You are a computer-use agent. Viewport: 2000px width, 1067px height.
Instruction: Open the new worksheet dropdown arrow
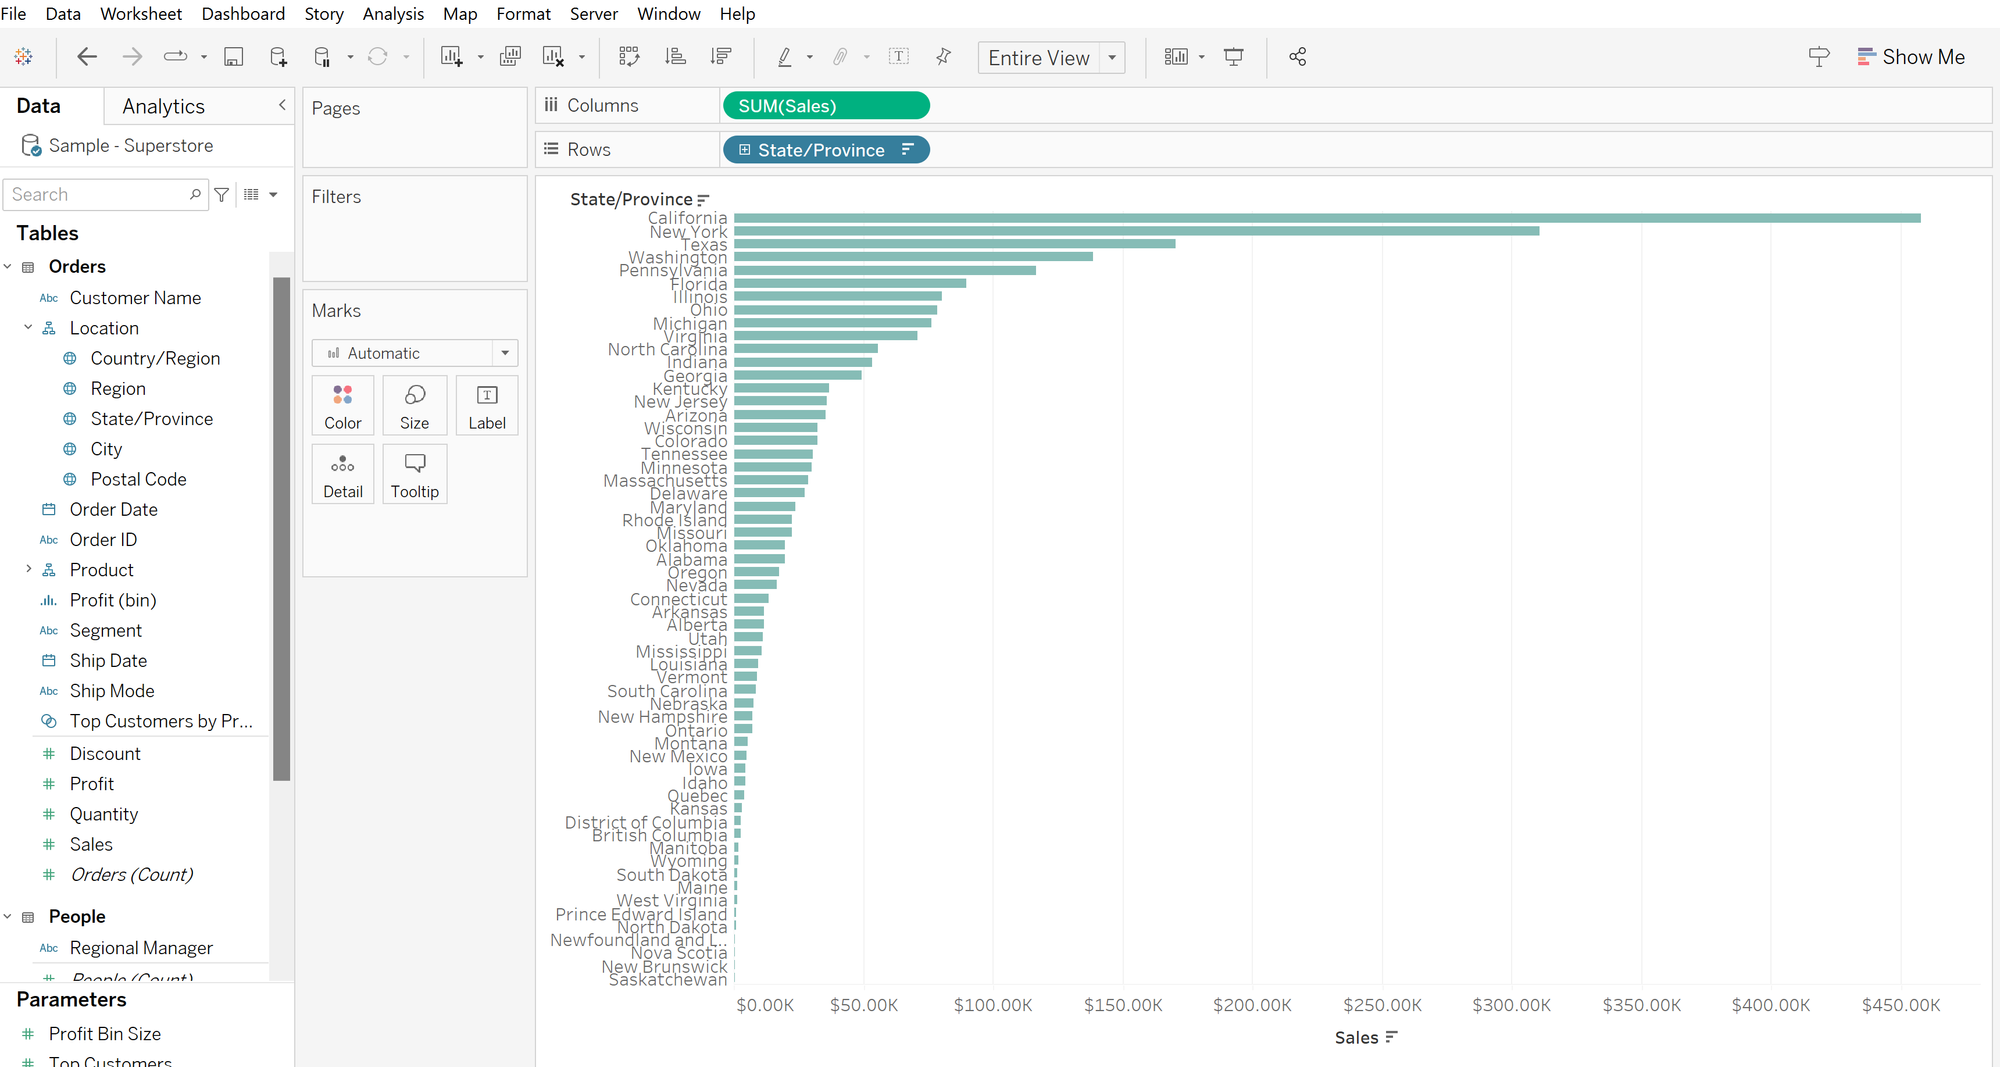pyautogui.click(x=480, y=57)
